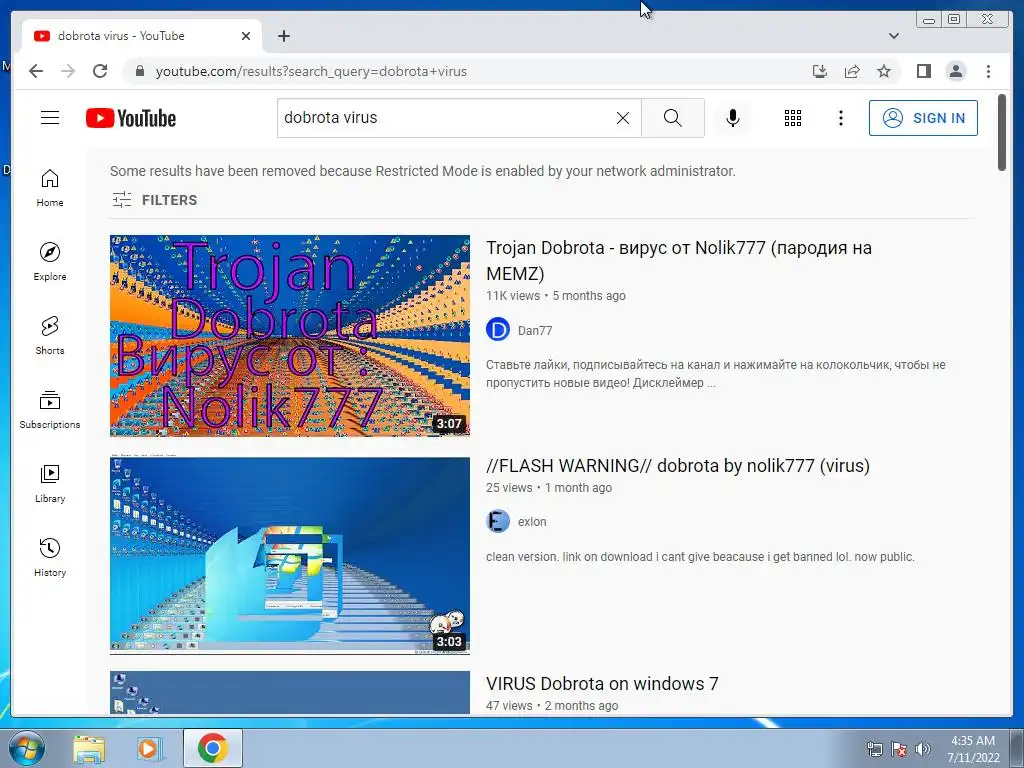Click title 'VIRUS Dobrota on windows 7'

coord(602,684)
